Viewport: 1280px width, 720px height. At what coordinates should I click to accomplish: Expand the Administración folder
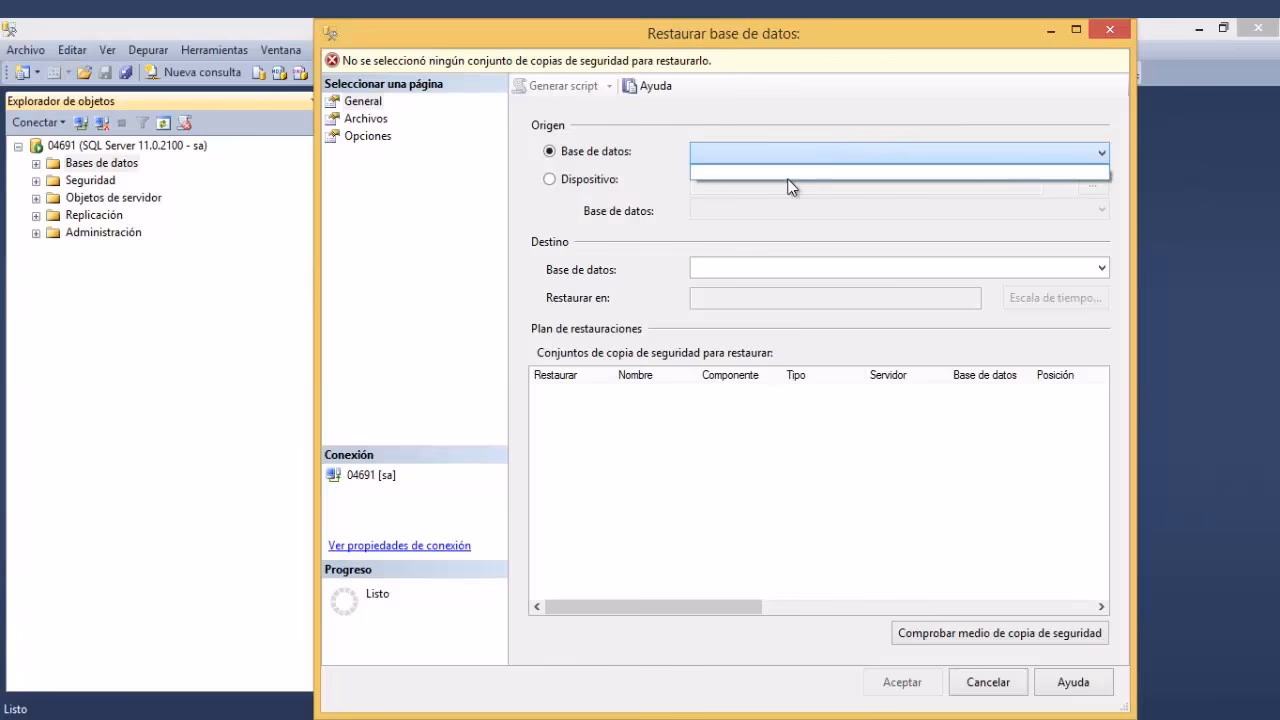coord(36,233)
